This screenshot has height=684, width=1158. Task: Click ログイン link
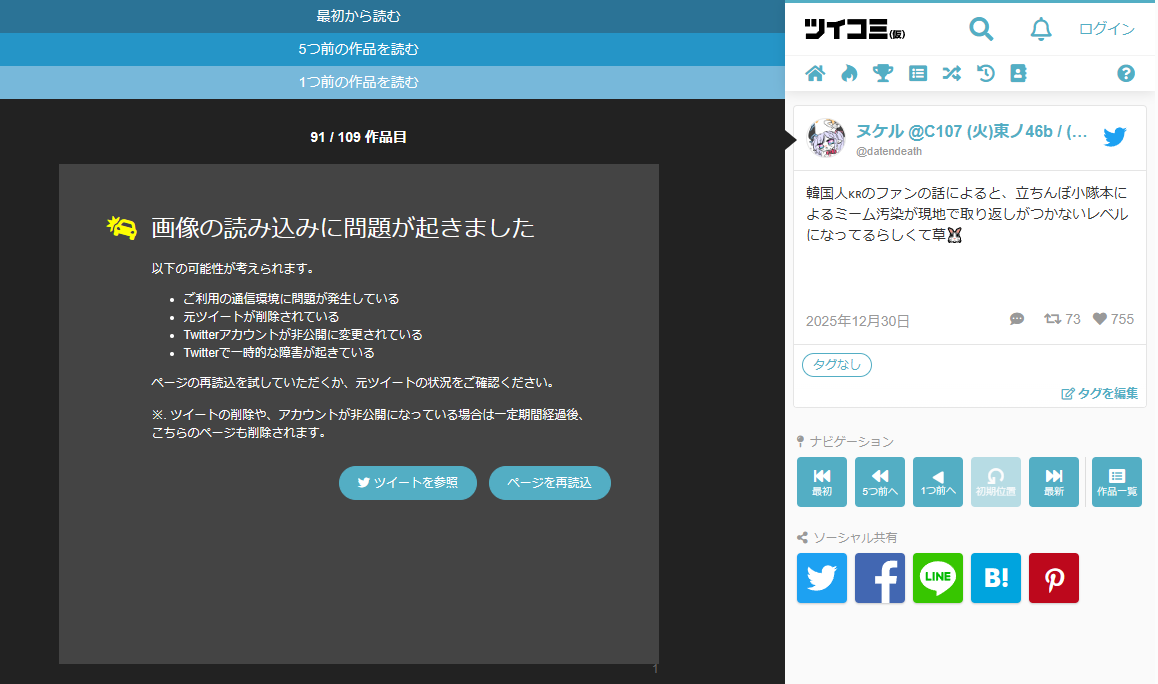click(1107, 29)
